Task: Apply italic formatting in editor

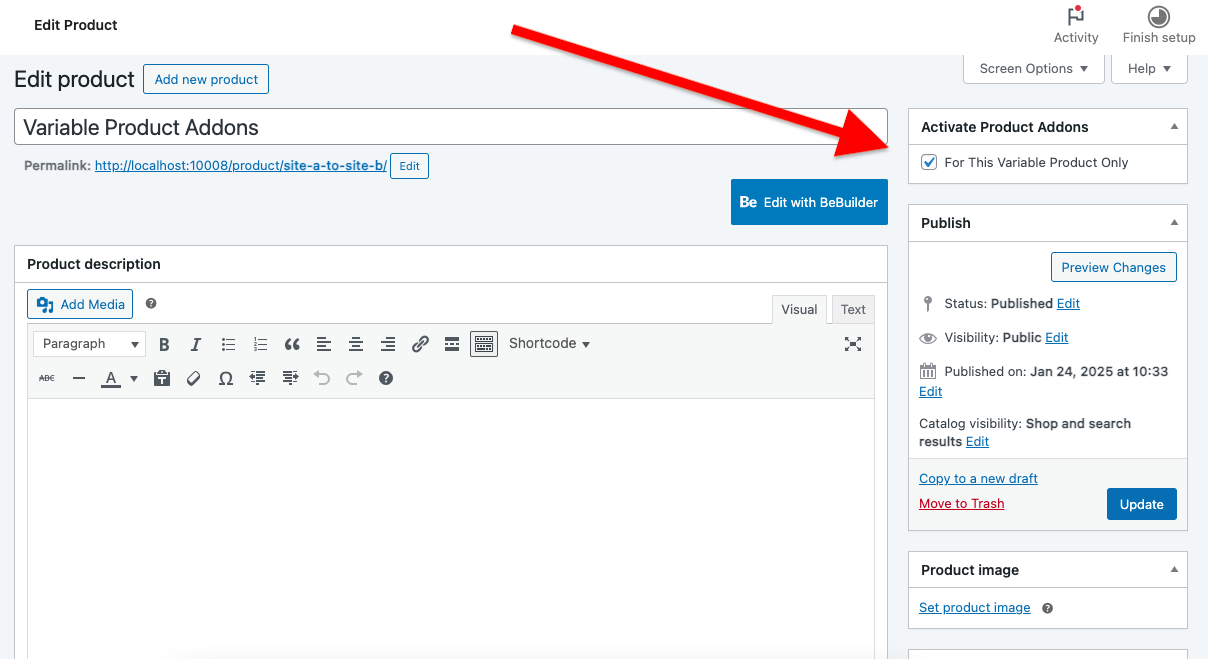Action: (x=196, y=344)
